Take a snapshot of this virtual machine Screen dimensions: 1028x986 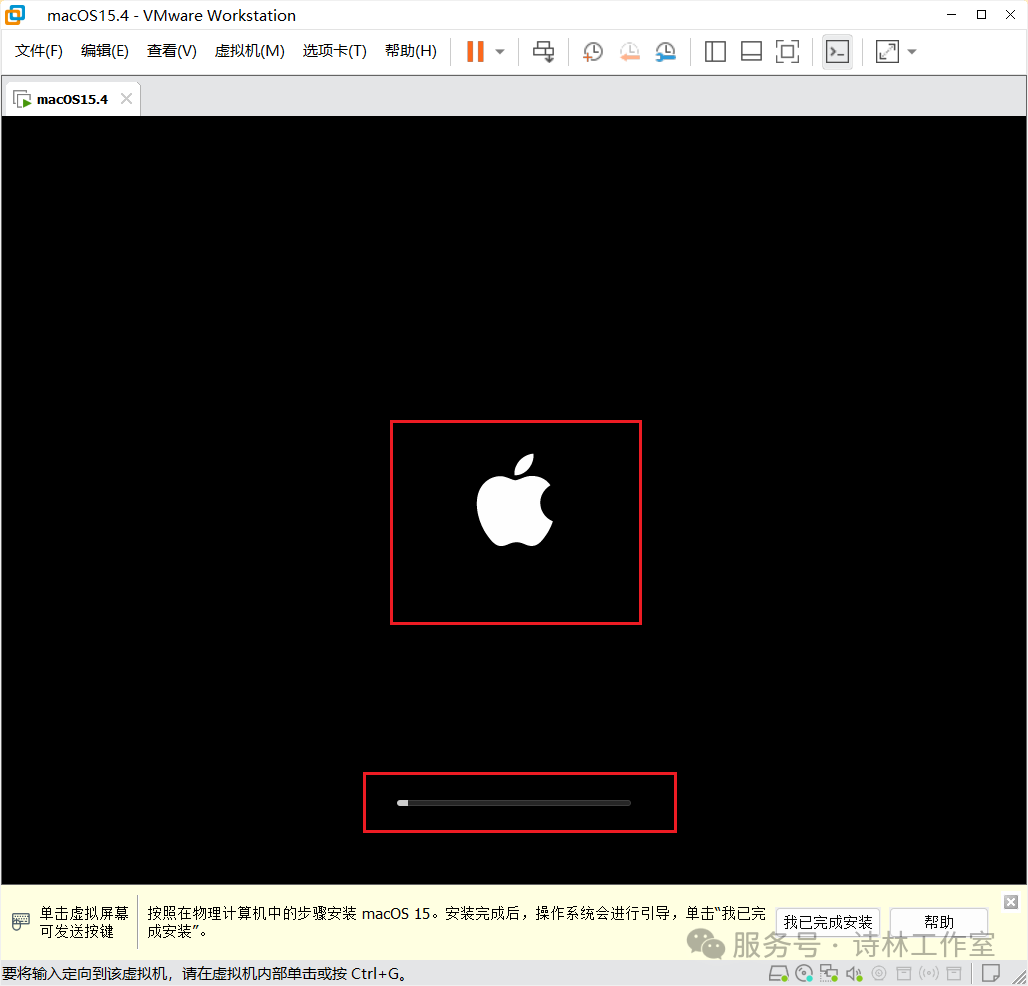coord(593,52)
